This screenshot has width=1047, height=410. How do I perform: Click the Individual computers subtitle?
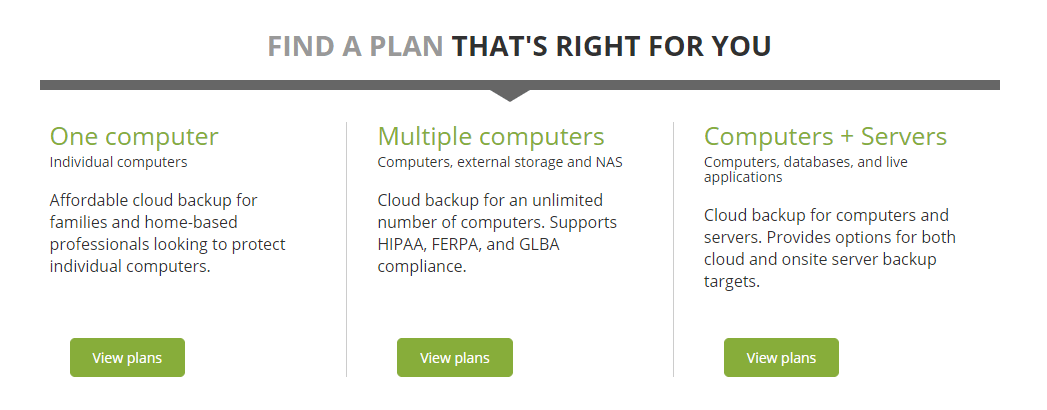point(118,162)
